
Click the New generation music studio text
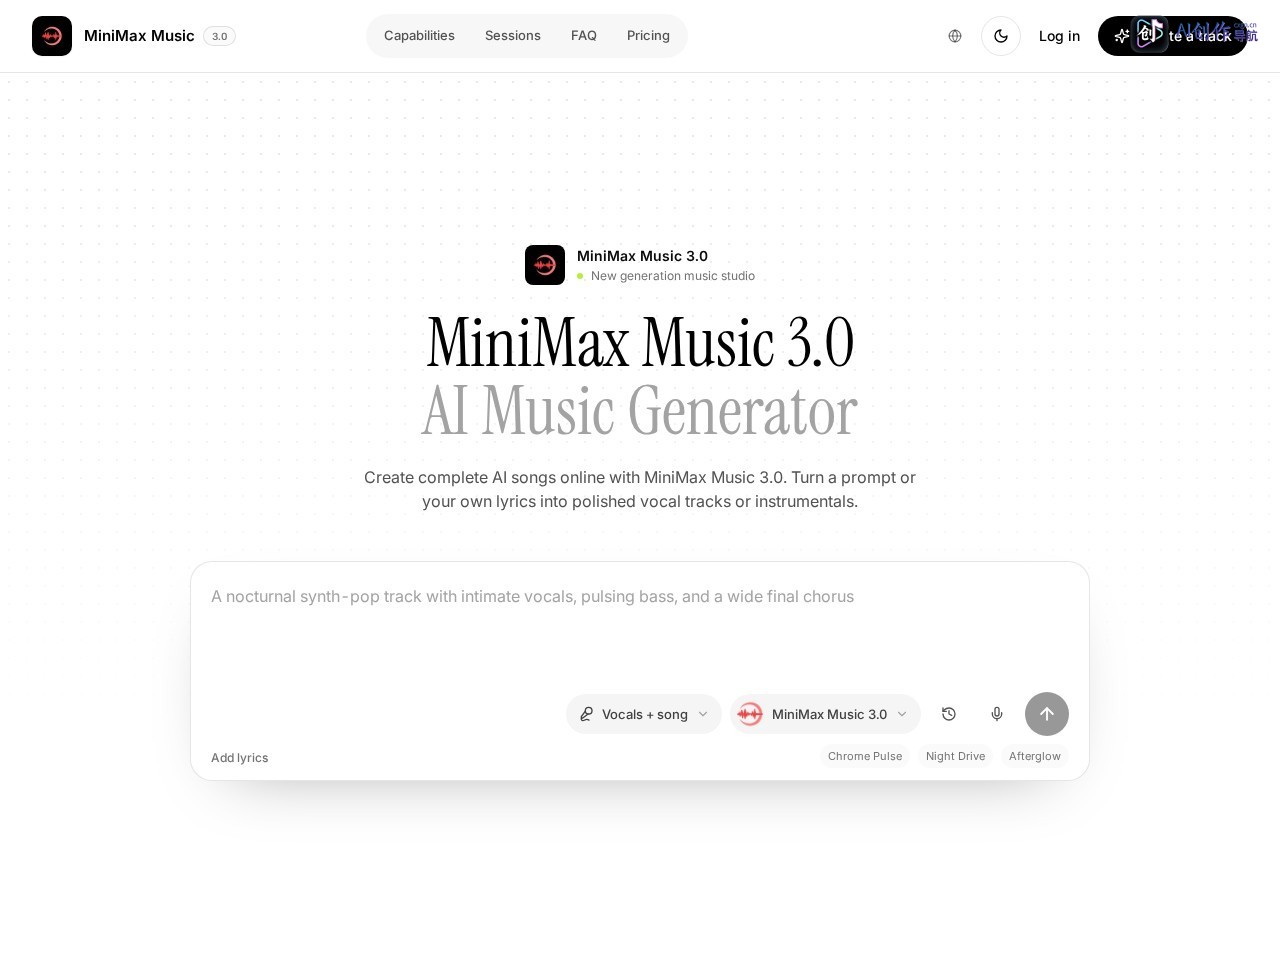[673, 276]
